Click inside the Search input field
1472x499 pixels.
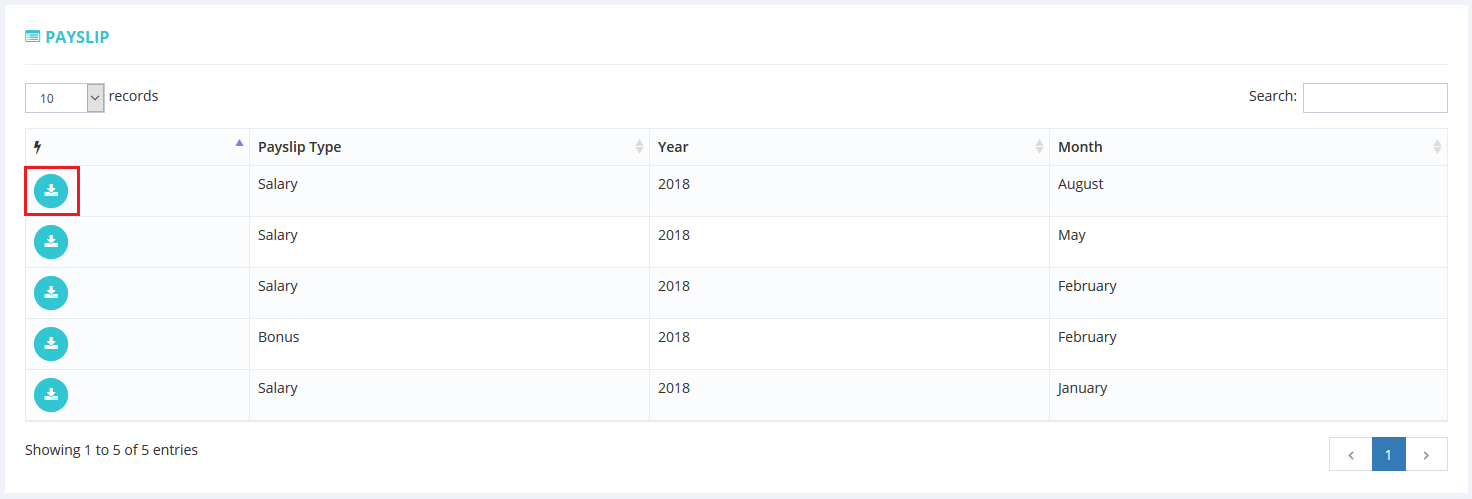(x=1374, y=97)
